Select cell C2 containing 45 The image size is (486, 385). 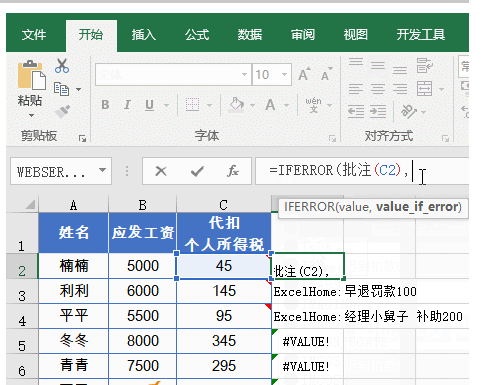click(224, 266)
